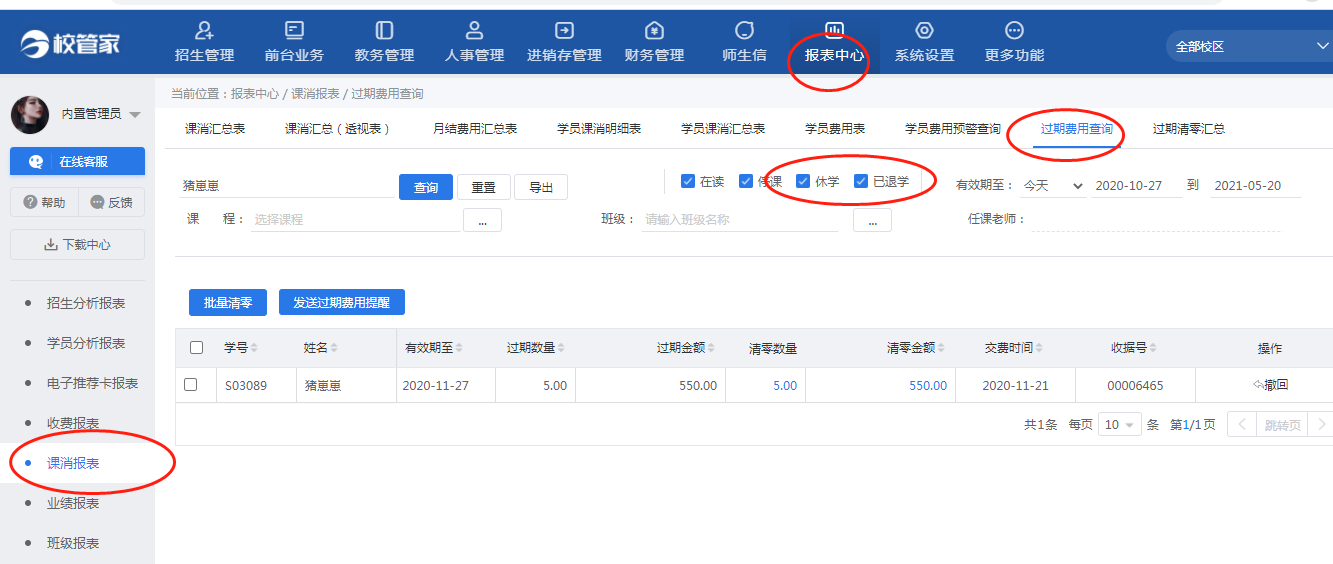This screenshot has height=564, width=1333.
Task: Open 财务管理 module icon
Action: (654, 31)
